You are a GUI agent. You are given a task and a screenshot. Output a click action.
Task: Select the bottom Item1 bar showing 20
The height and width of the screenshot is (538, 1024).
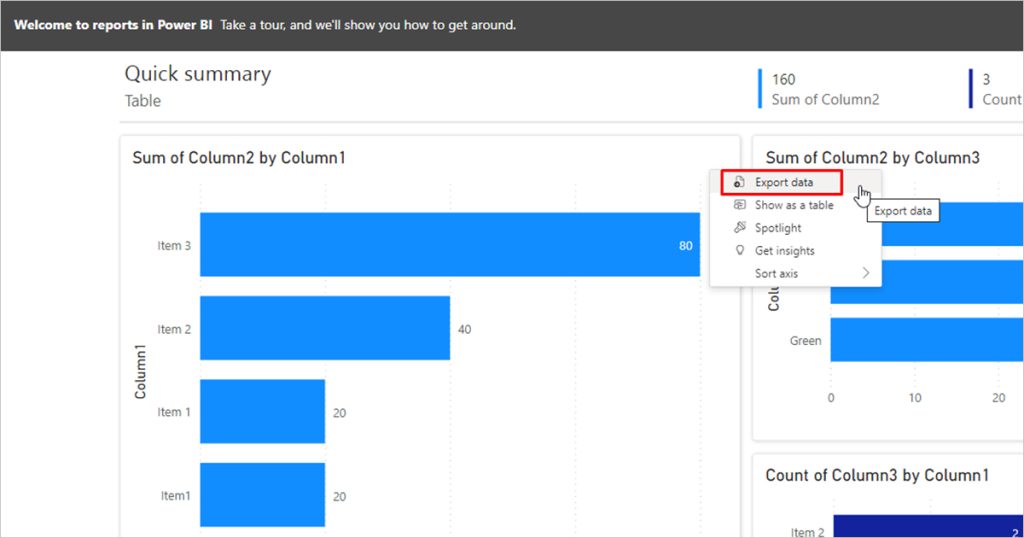[x=262, y=494]
